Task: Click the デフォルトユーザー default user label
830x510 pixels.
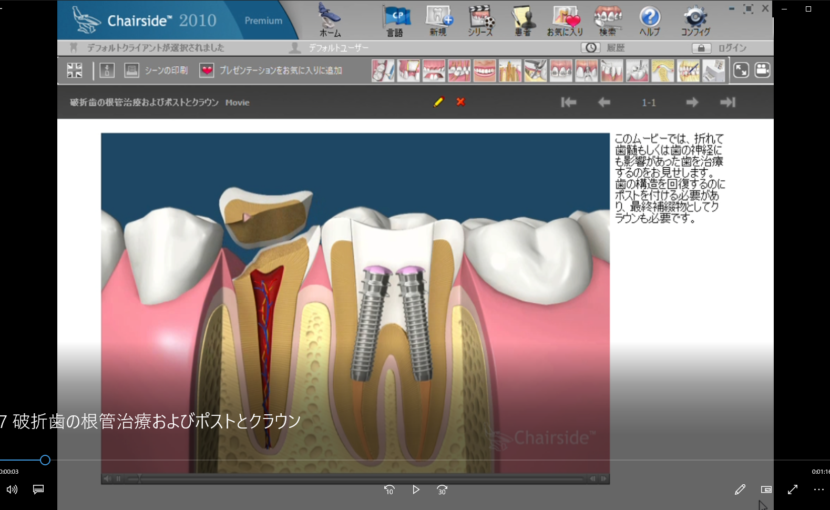Action: (338, 48)
